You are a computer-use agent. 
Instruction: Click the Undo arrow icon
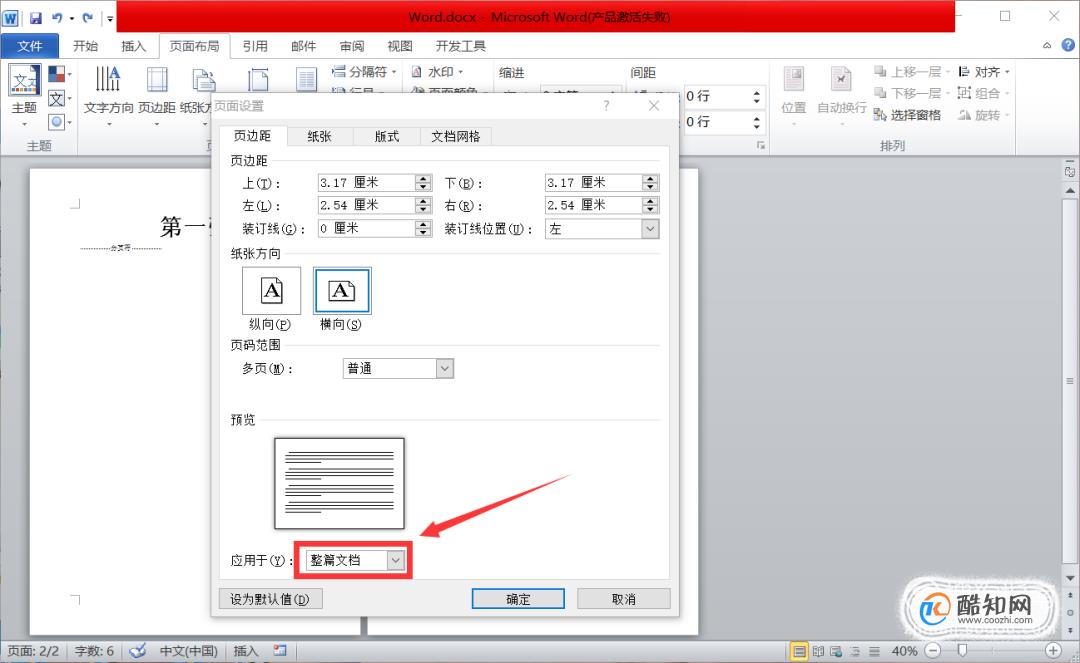click(x=57, y=18)
